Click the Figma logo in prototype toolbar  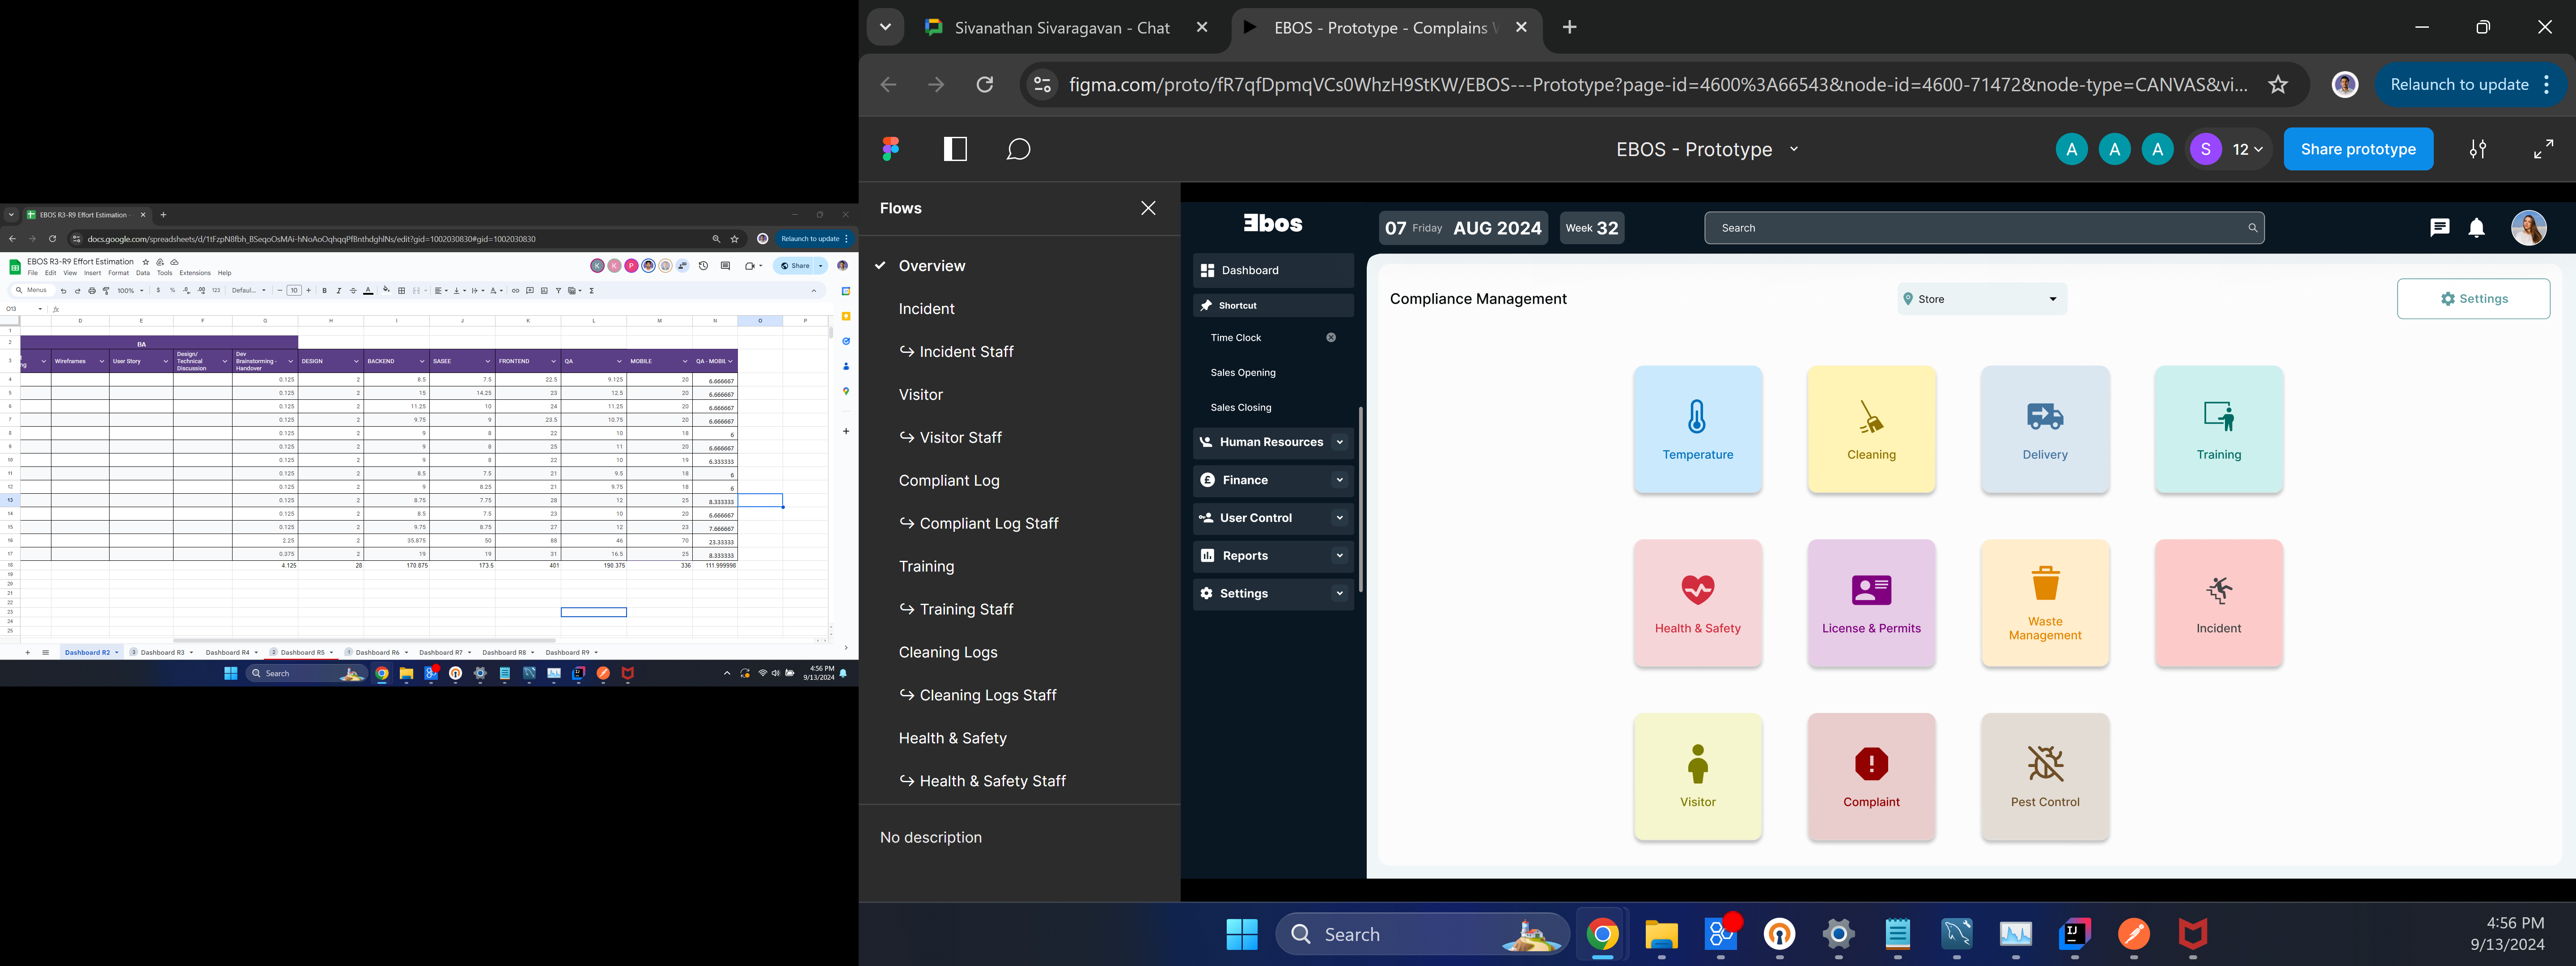891,149
